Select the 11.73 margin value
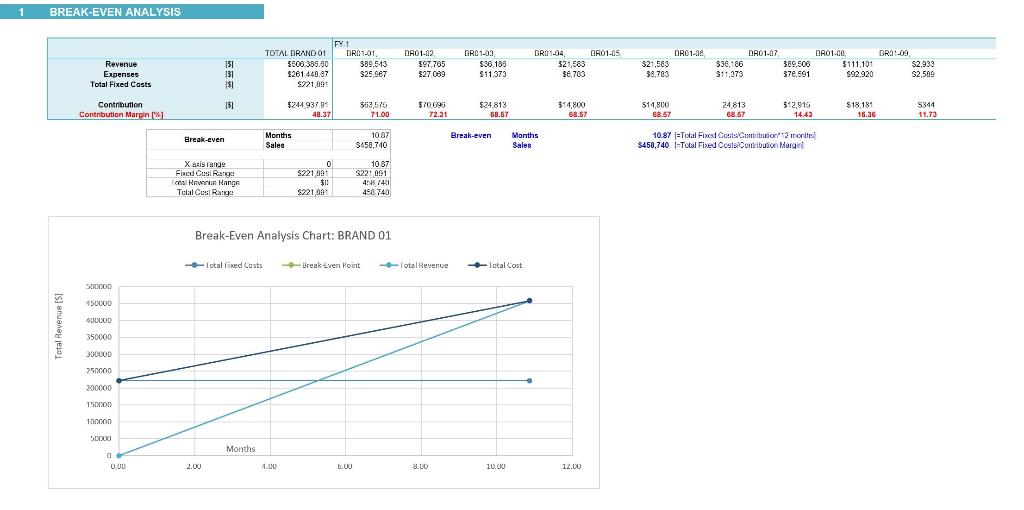This screenshot has height=510, width=1024. 927,115
